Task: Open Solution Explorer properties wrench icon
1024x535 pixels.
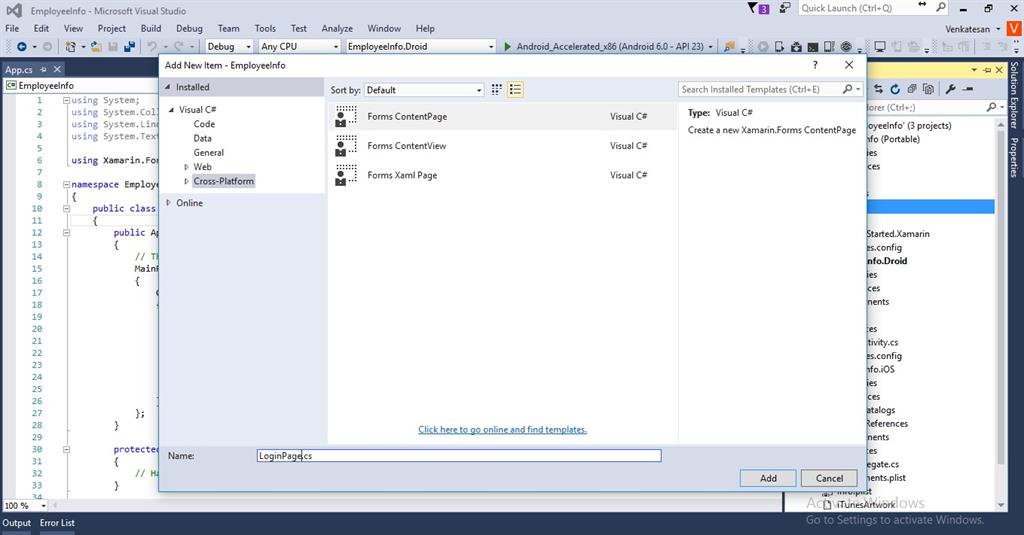Action: pyautogui.click(x=951, y=89)
